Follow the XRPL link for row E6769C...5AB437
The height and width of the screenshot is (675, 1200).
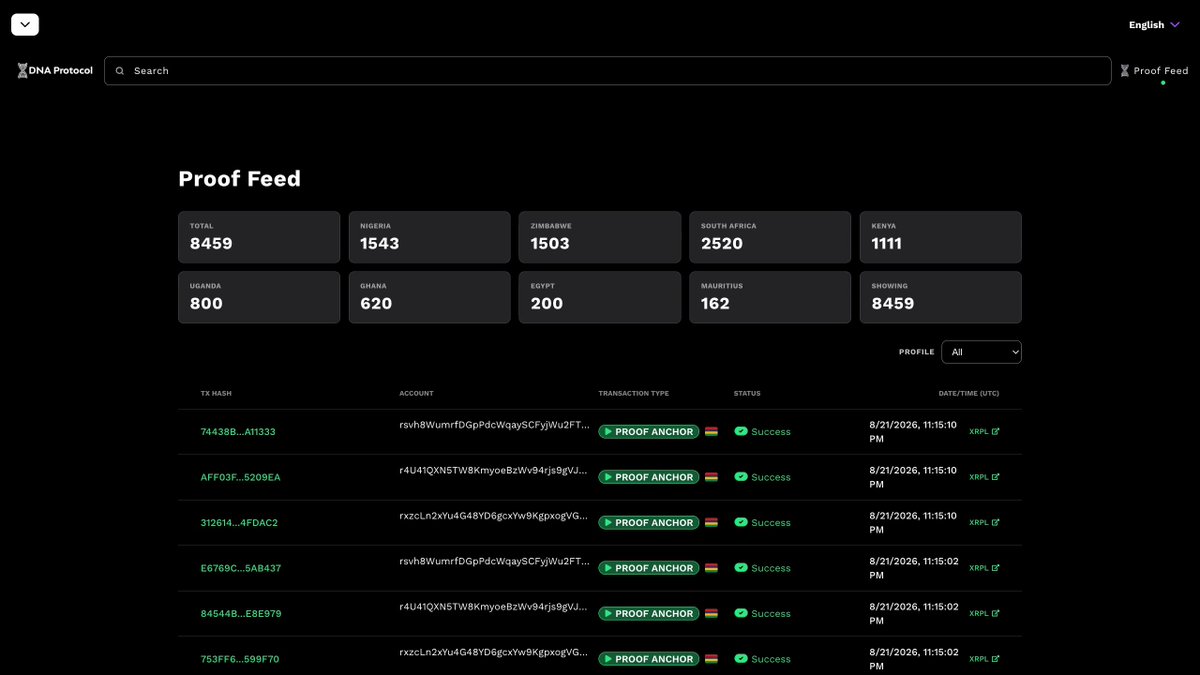click(984, 568)
